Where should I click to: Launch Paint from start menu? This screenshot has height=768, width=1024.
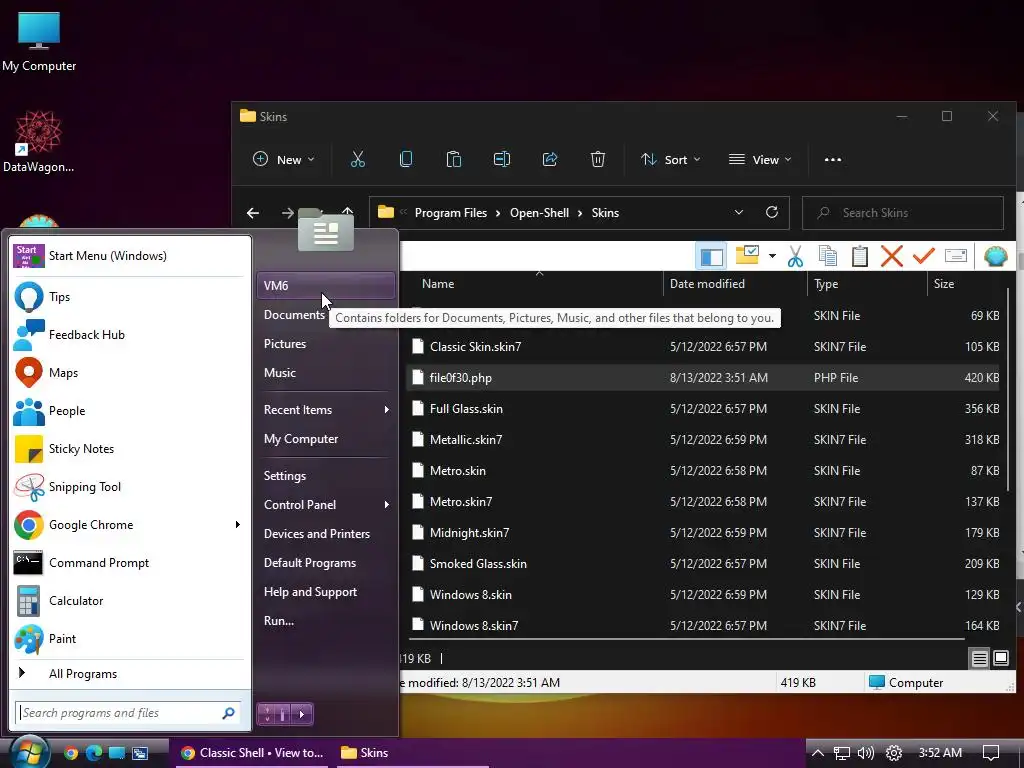[129, 639]
